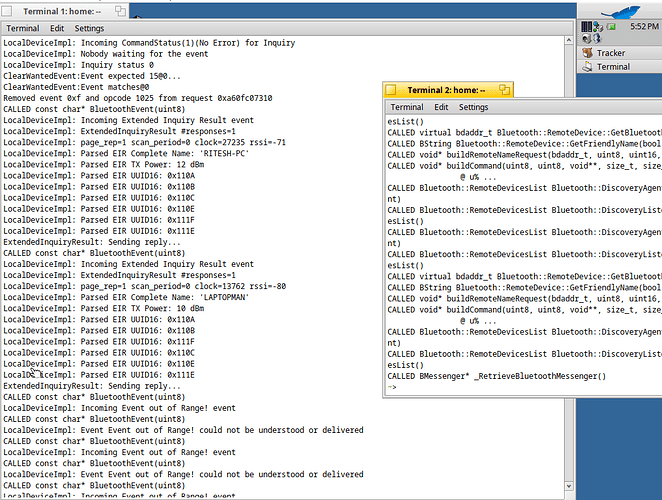
Task: Click the Bluetooth tray icon
Action: coord(596,38)
